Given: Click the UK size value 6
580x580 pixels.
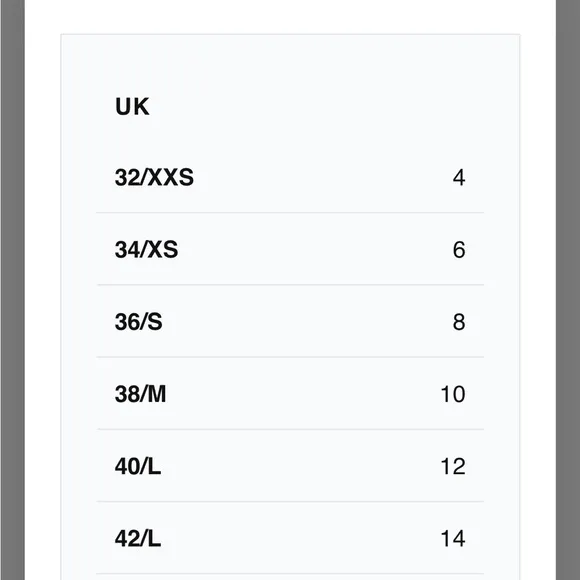Looking at the screenshot, I should pos(459,250).
